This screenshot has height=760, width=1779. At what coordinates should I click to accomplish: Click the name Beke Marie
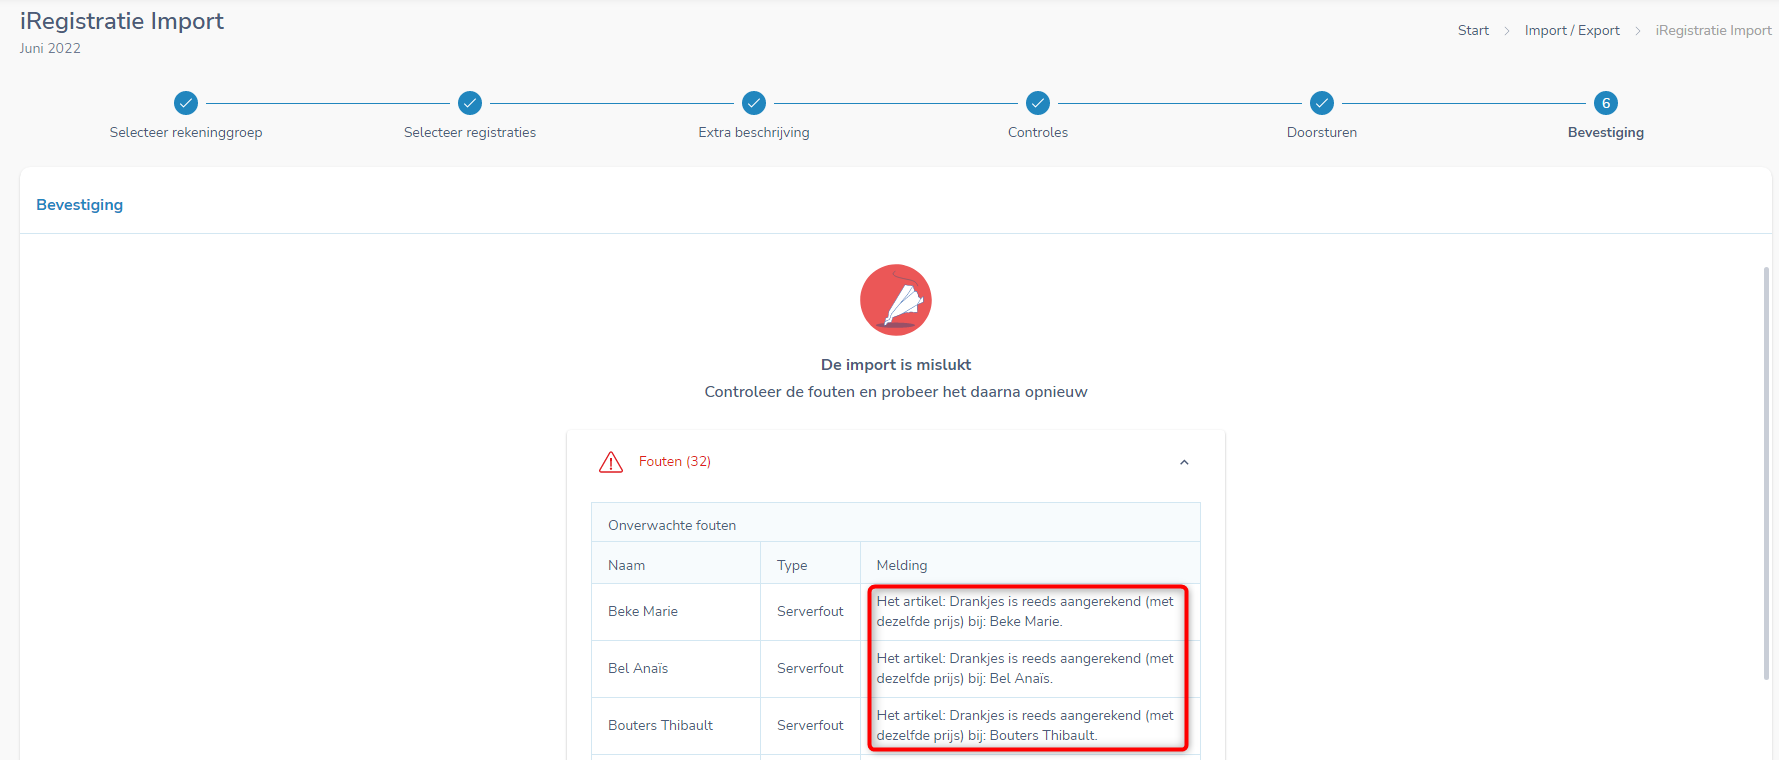tap(643, 611)
